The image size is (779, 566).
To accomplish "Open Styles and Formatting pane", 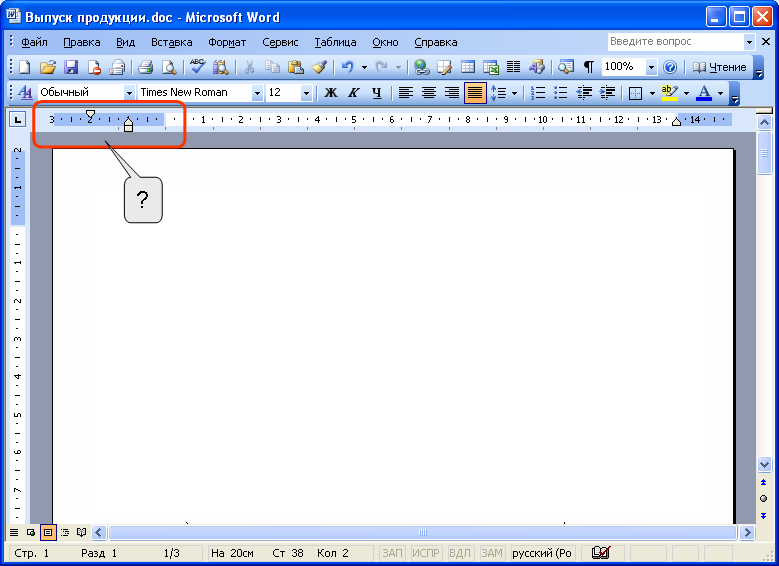I will click(24, 92).
